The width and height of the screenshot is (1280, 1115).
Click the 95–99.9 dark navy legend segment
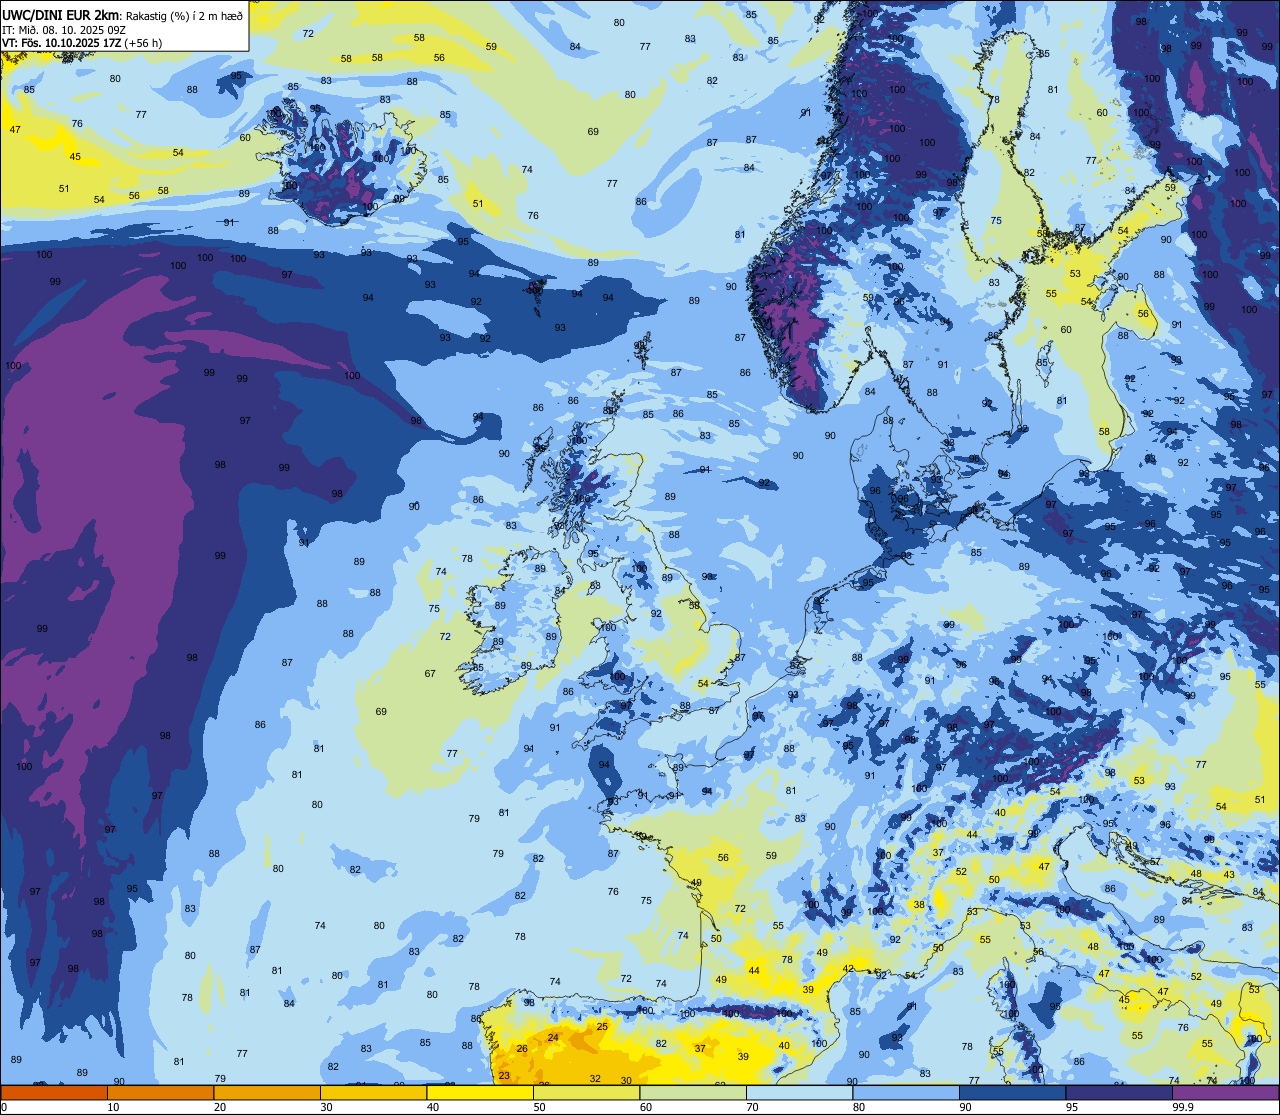[x=1119, y=1092]
